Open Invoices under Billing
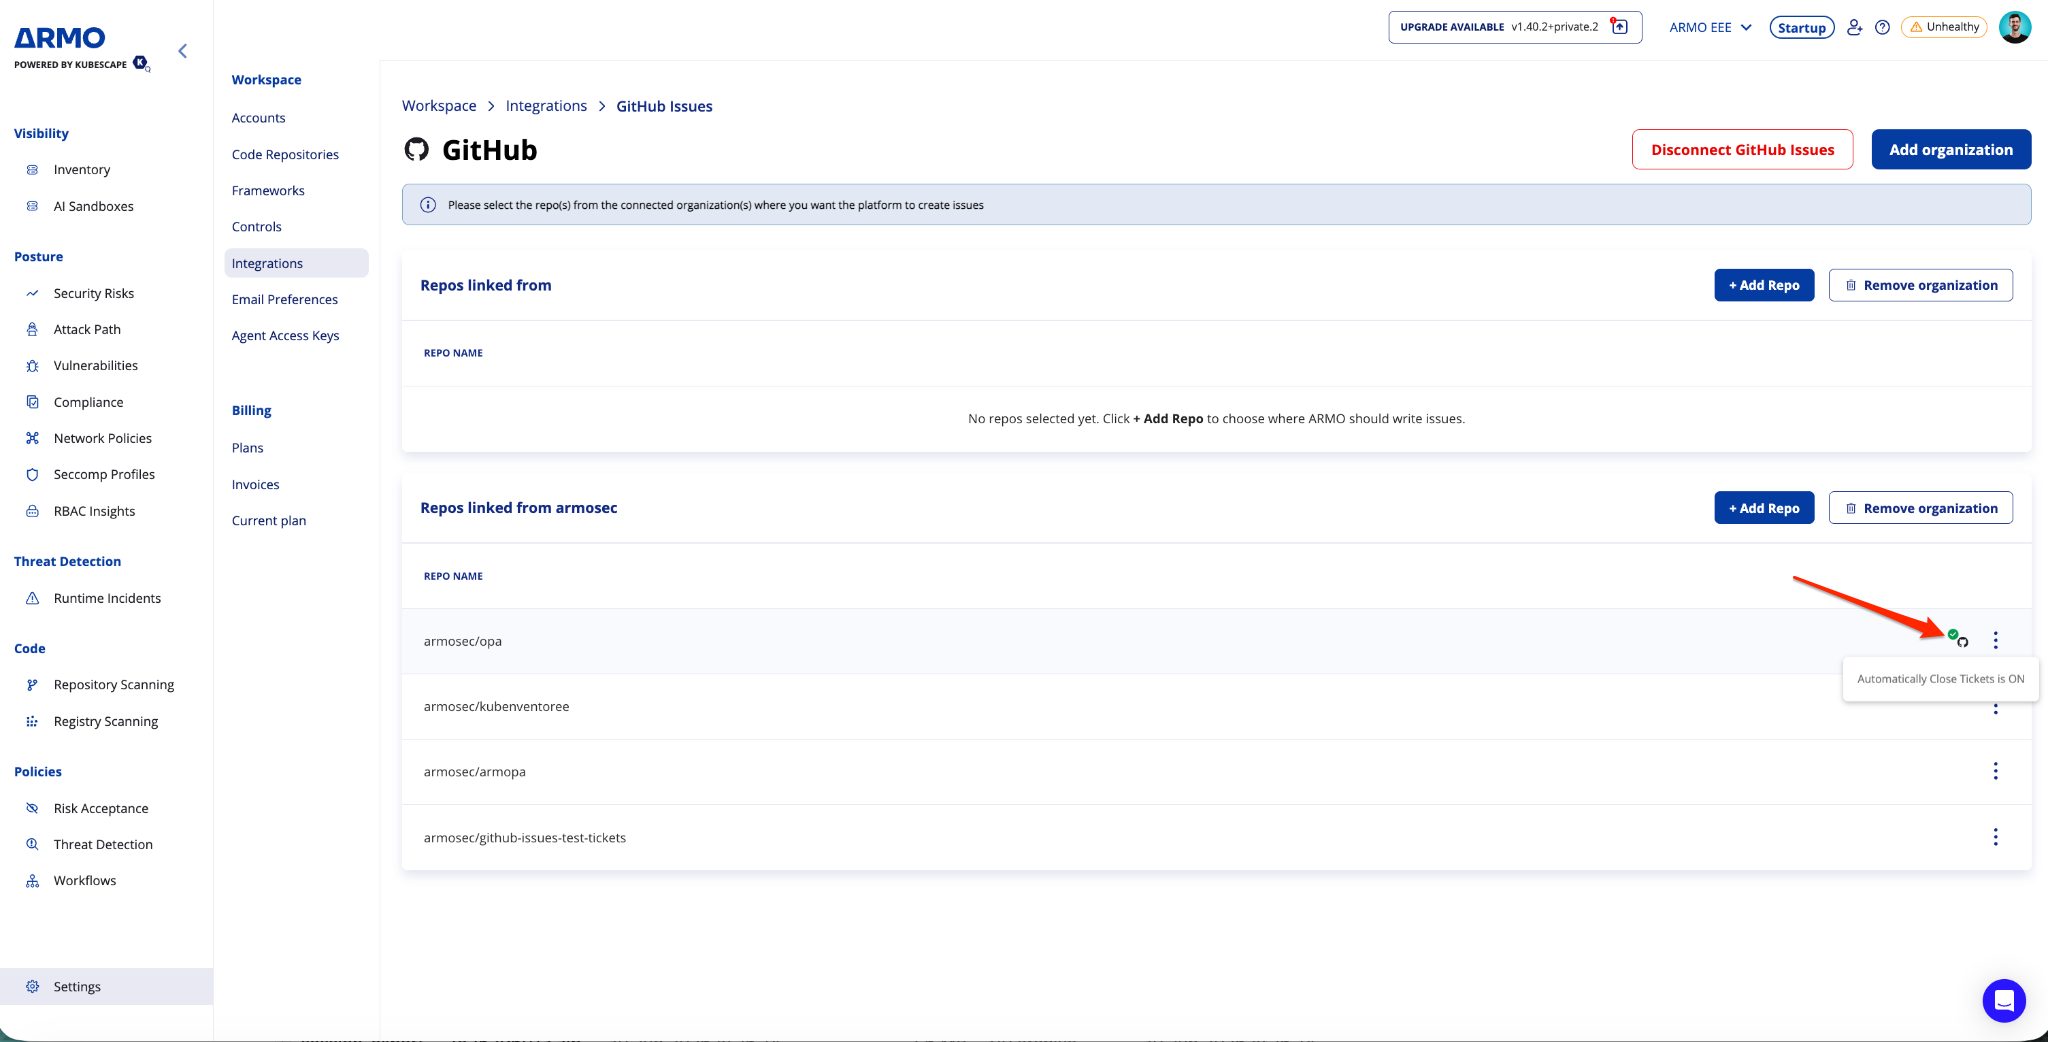Viewport: 2048px width, 1042px height. pos(256,485)
